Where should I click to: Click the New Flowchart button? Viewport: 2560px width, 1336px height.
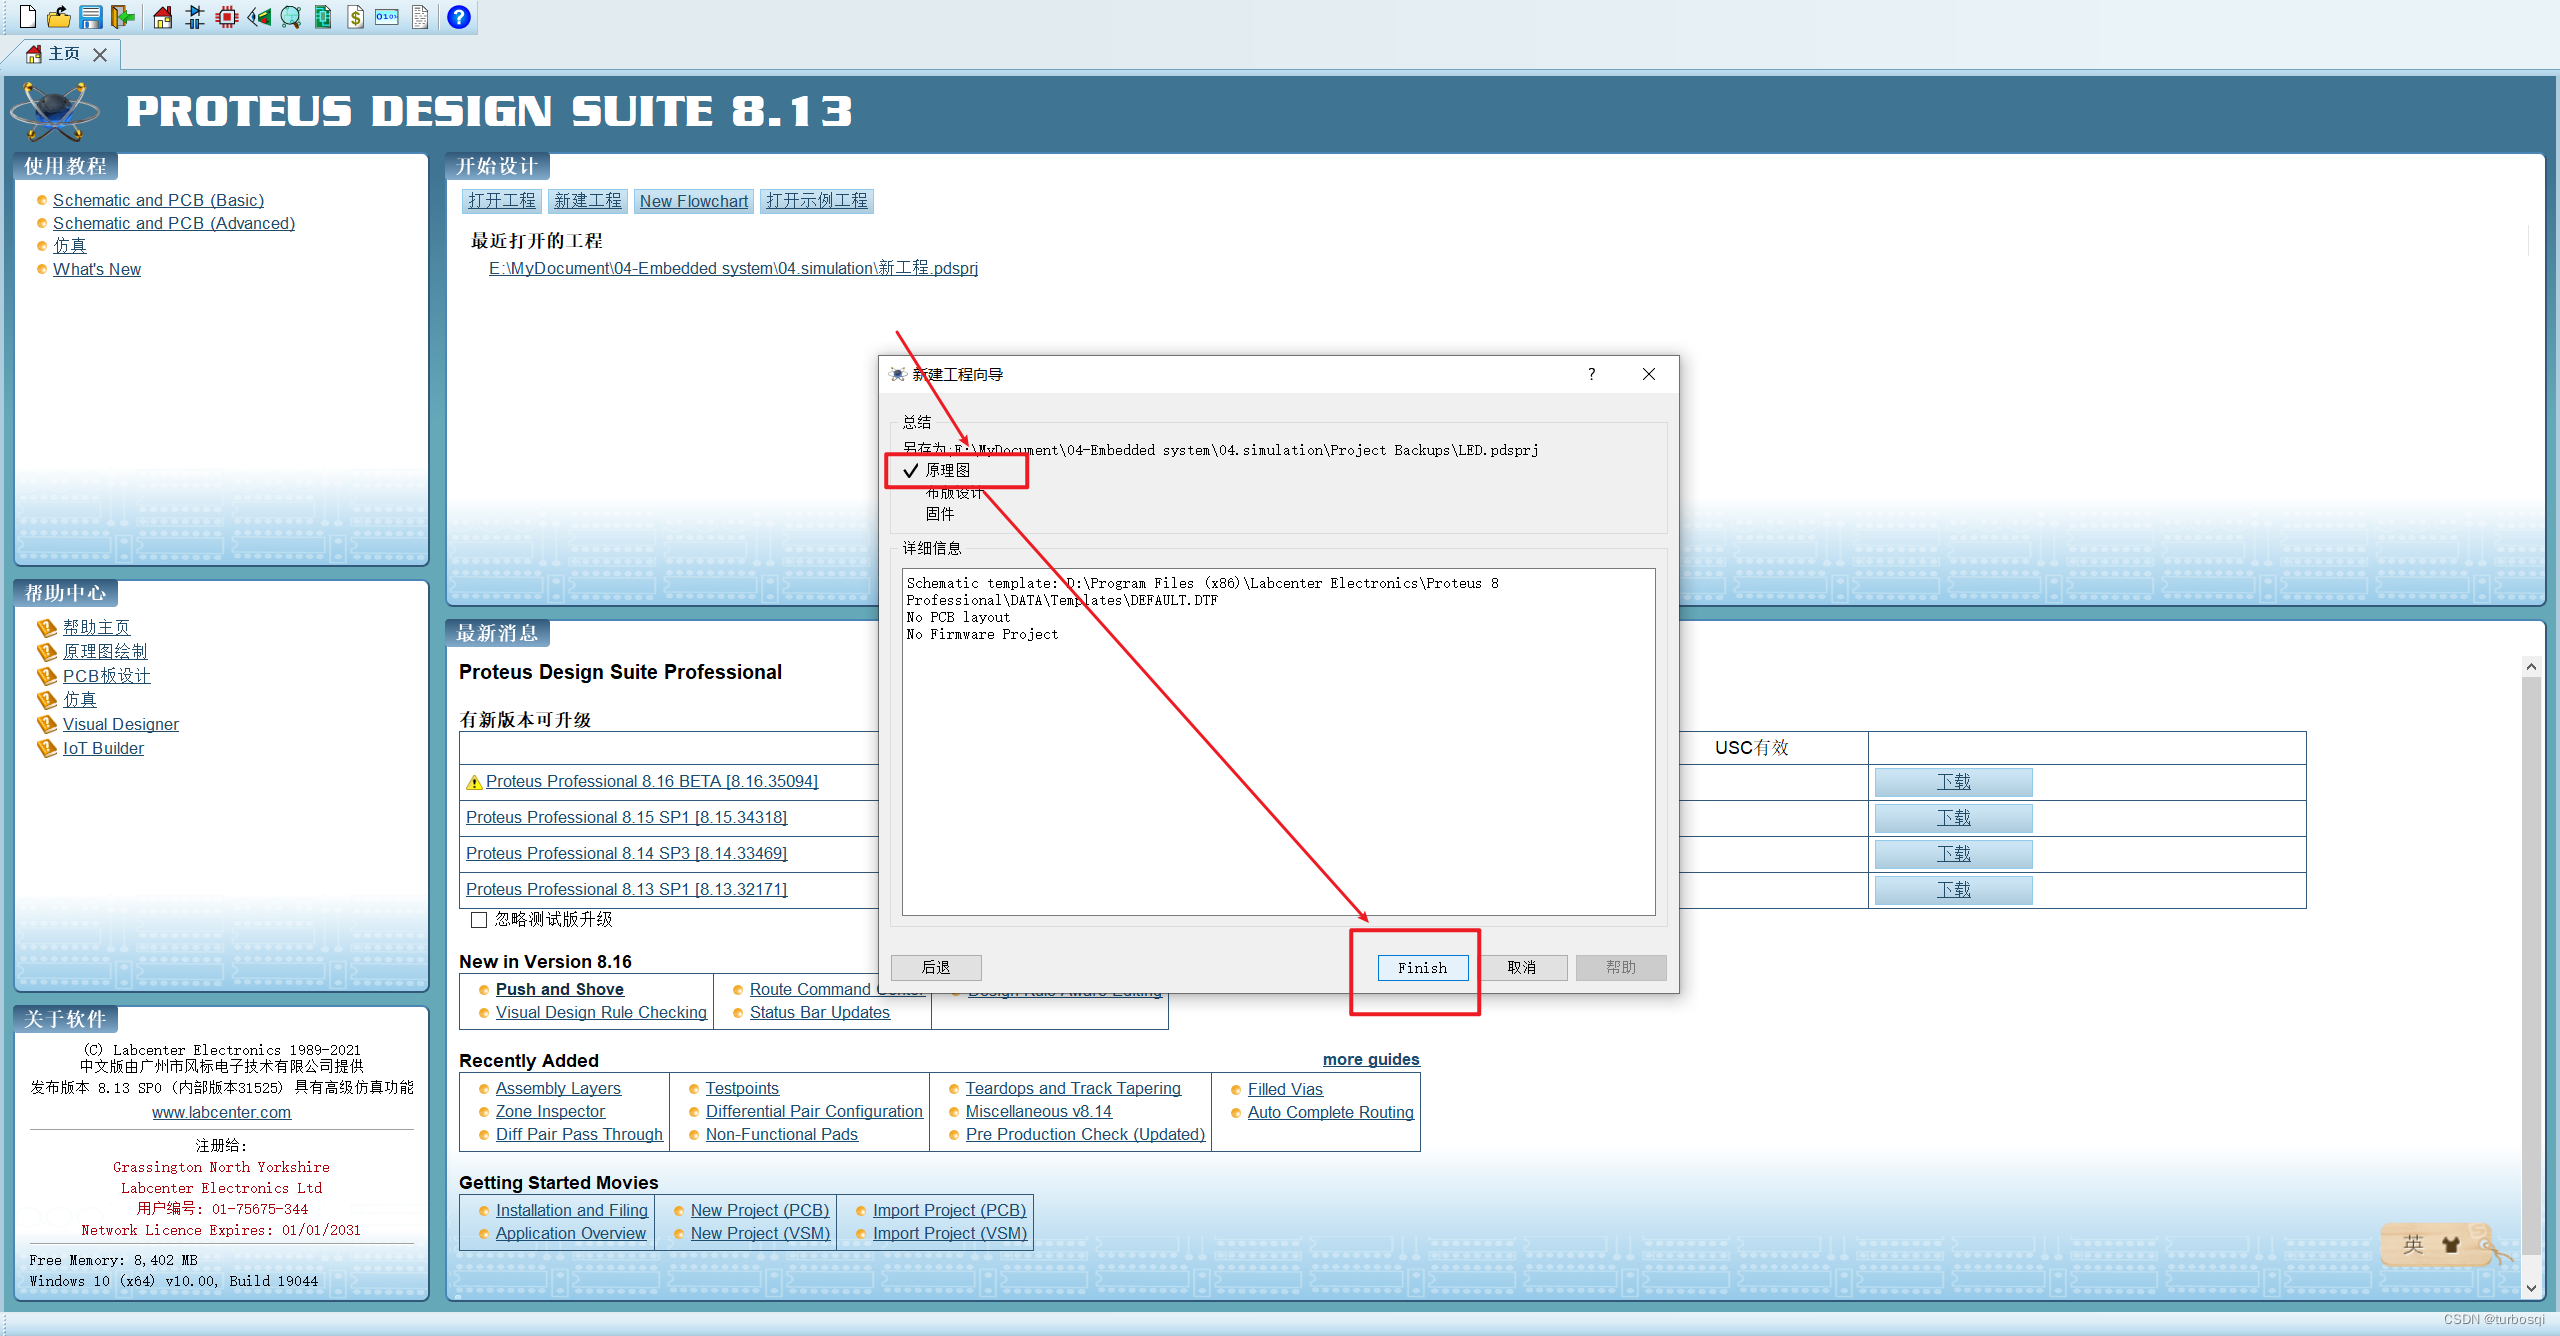694,201
